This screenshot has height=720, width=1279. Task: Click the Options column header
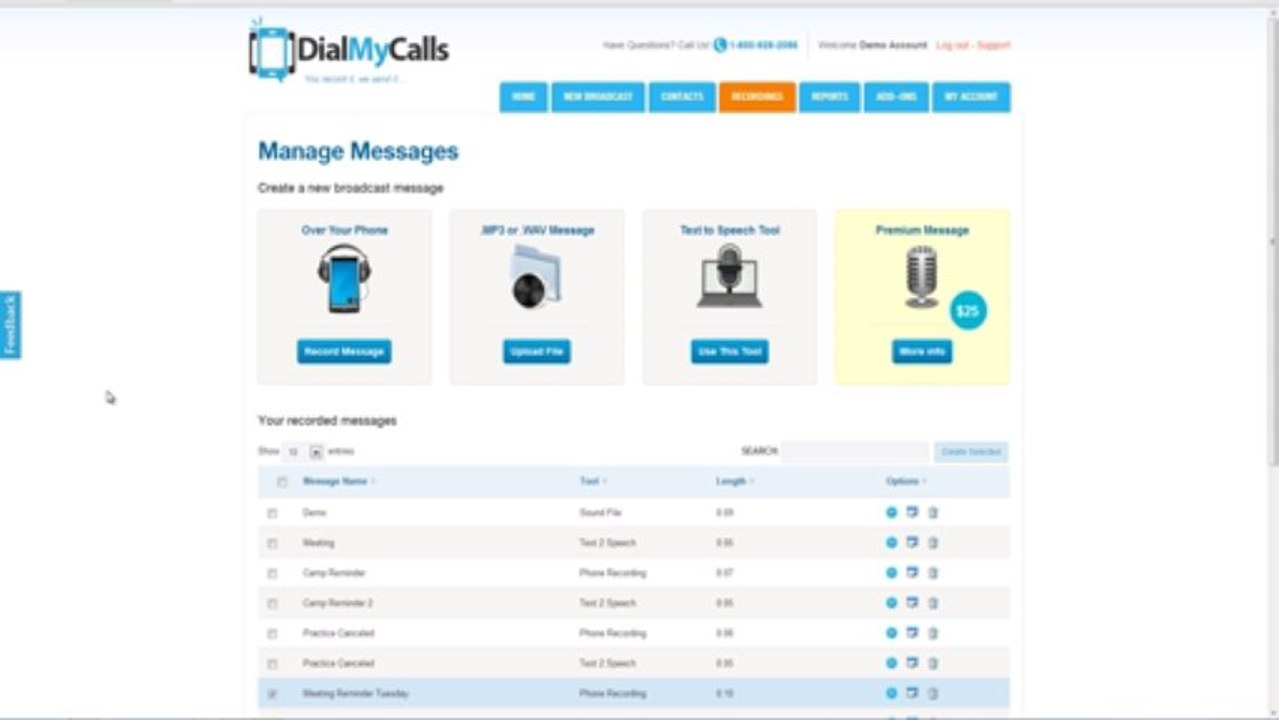tap(906, 481)
